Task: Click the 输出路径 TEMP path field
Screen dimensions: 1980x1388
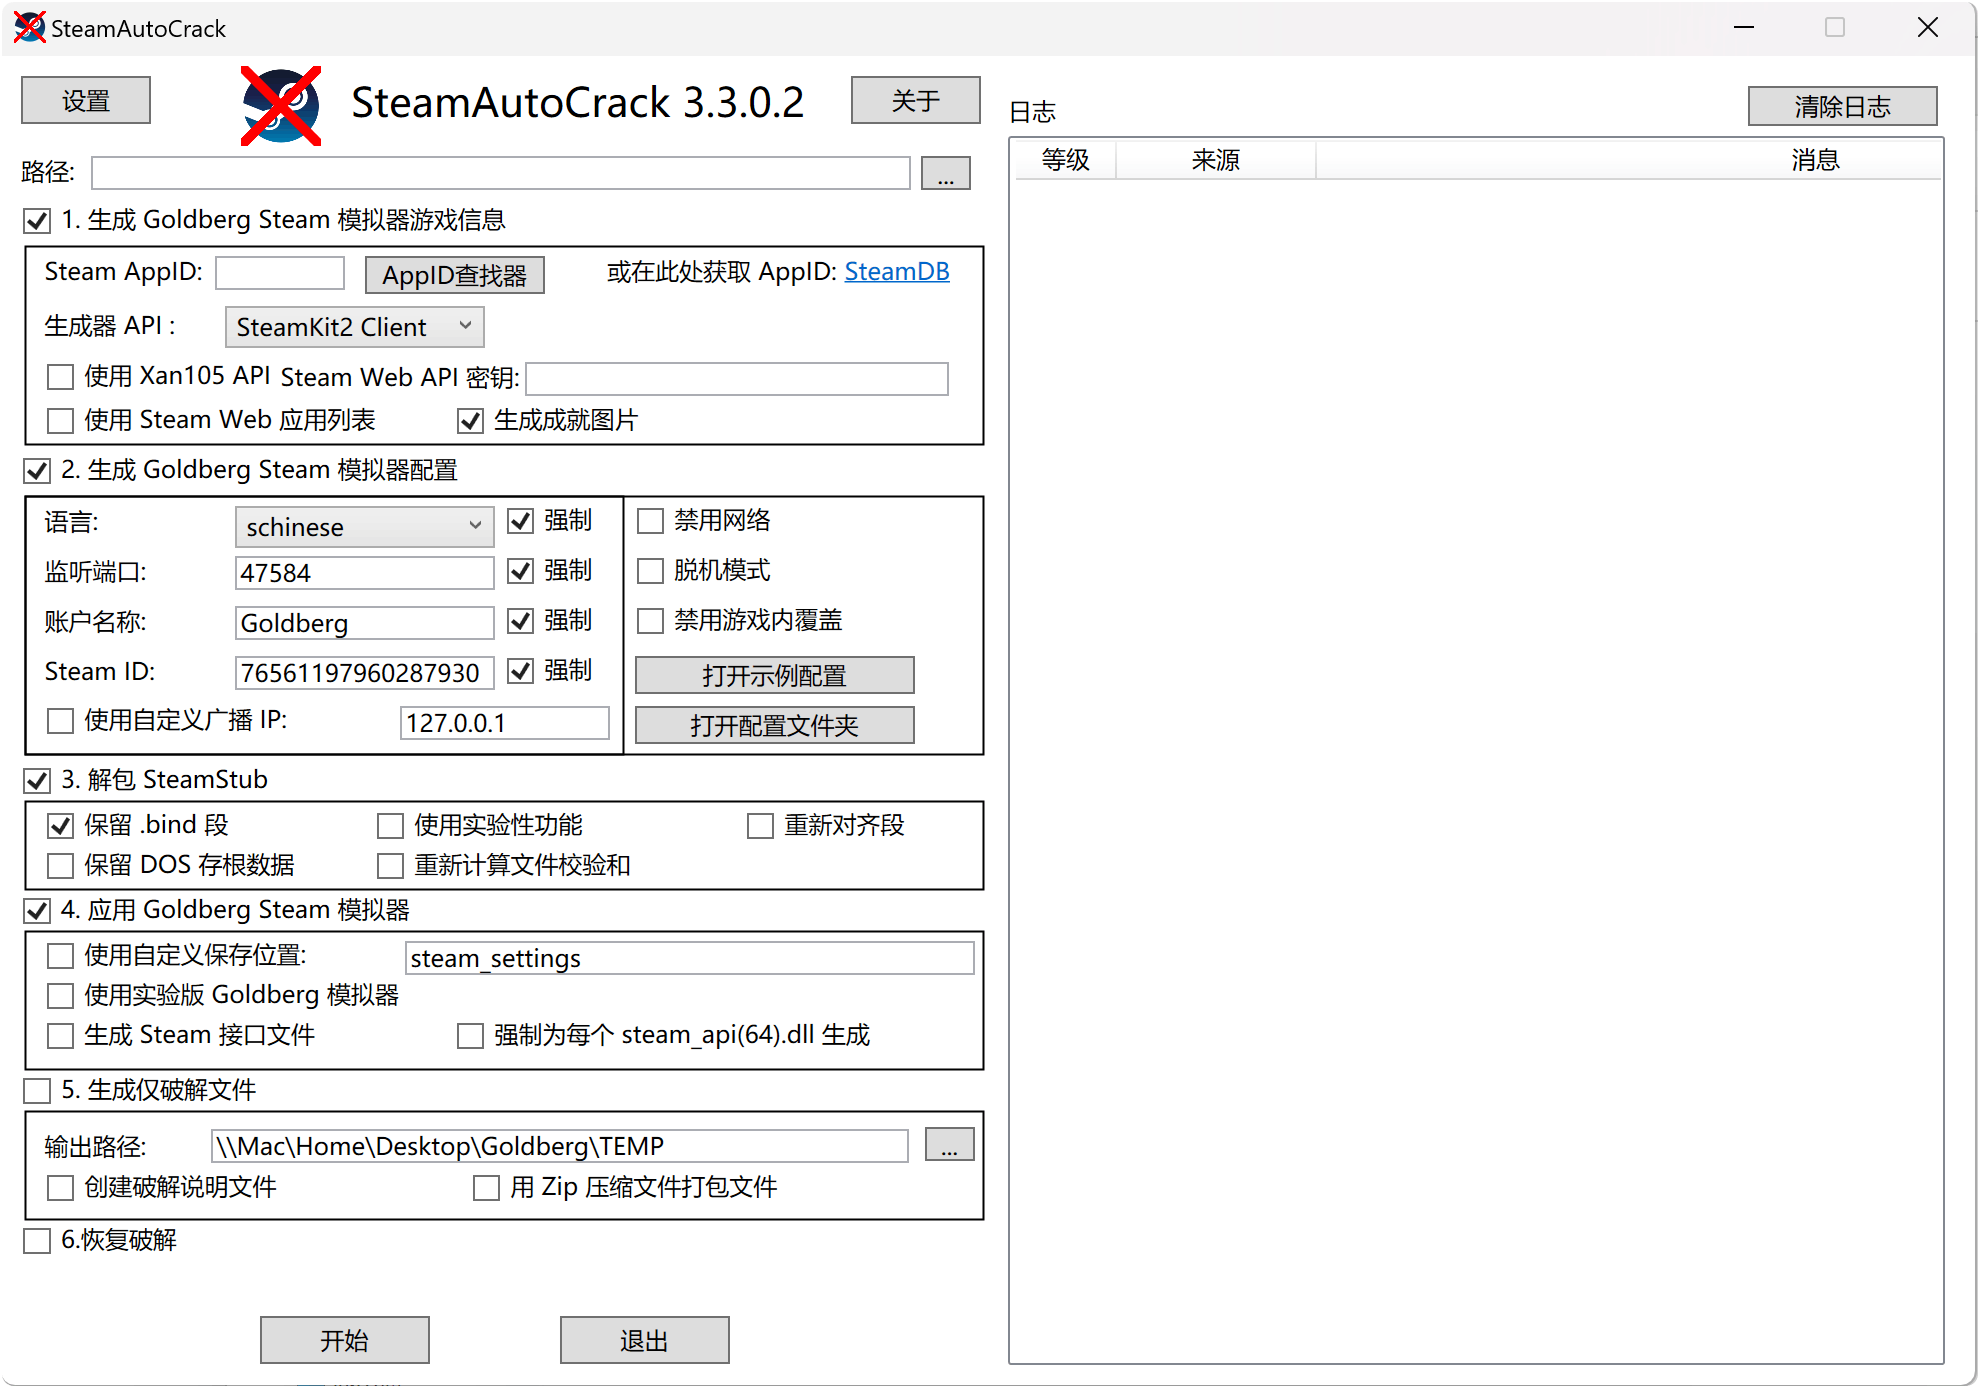Action: tap(560, 1146)
